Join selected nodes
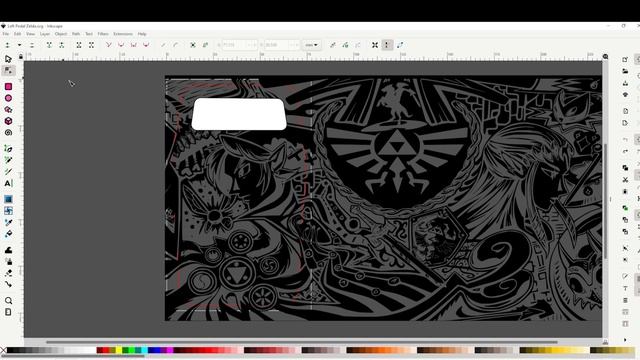Screen dimensions: 640x360 click(49, 45)
